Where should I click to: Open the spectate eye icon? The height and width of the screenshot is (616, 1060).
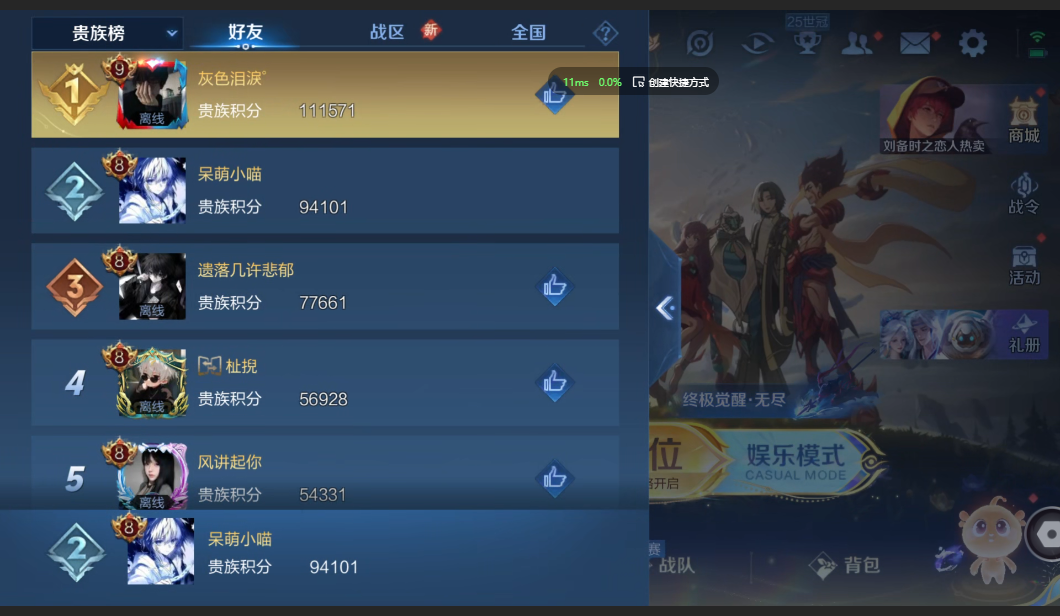click(757, 44)
